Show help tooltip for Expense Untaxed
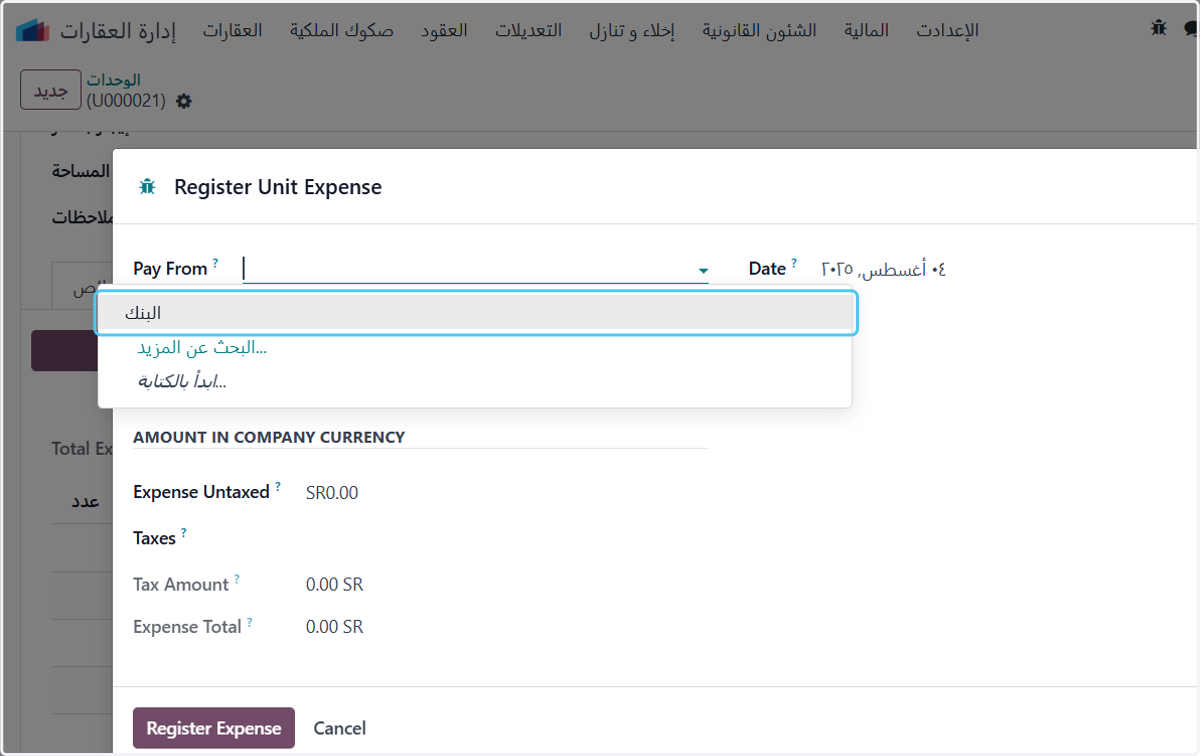This screenshot has width=1200, height=756. click(278, 486)
